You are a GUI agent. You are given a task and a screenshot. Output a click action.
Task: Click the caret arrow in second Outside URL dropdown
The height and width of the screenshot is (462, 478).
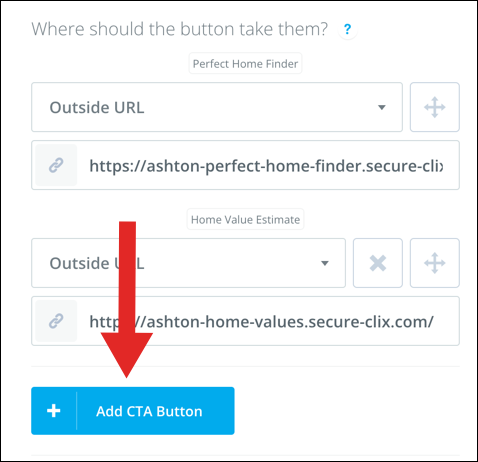pos(325,263)
